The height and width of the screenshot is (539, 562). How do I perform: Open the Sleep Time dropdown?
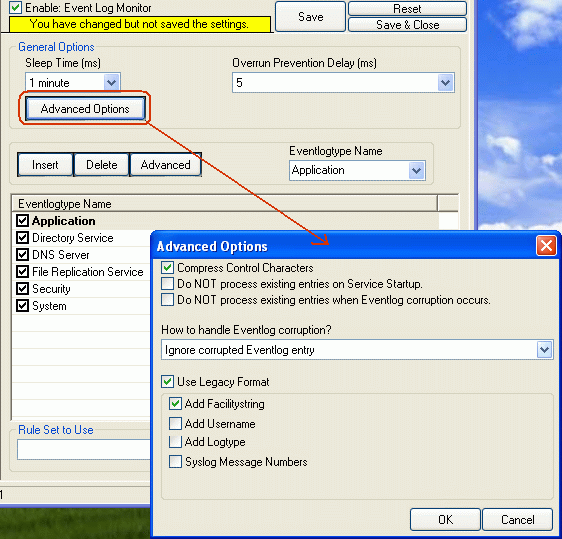[x=111, y=83]
